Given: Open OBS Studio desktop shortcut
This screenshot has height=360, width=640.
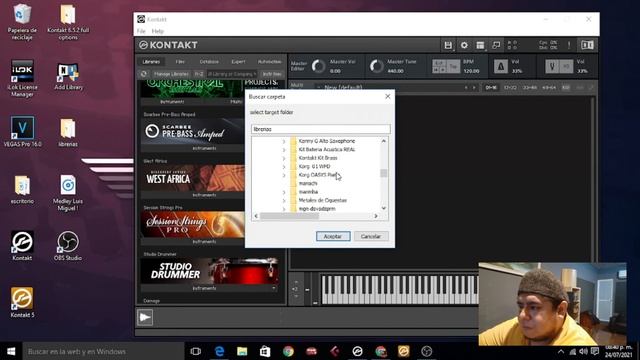Looking at the screenshot, I should tap(68, 246).
